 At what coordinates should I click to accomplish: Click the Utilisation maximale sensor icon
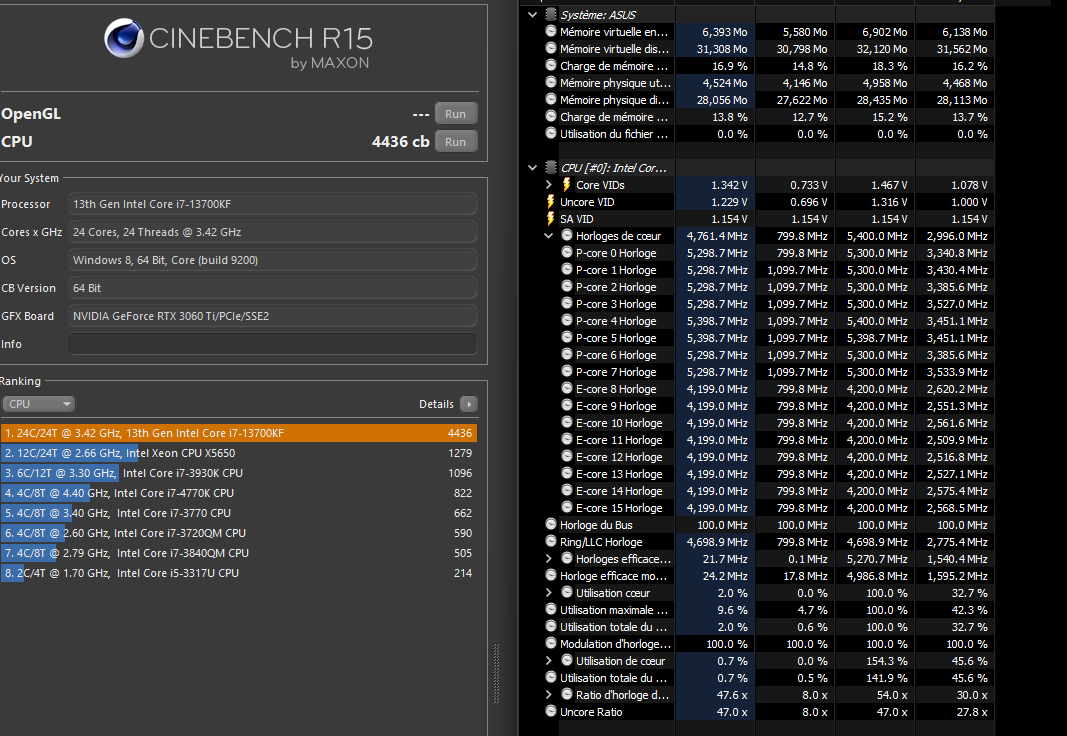coord(551,609)
